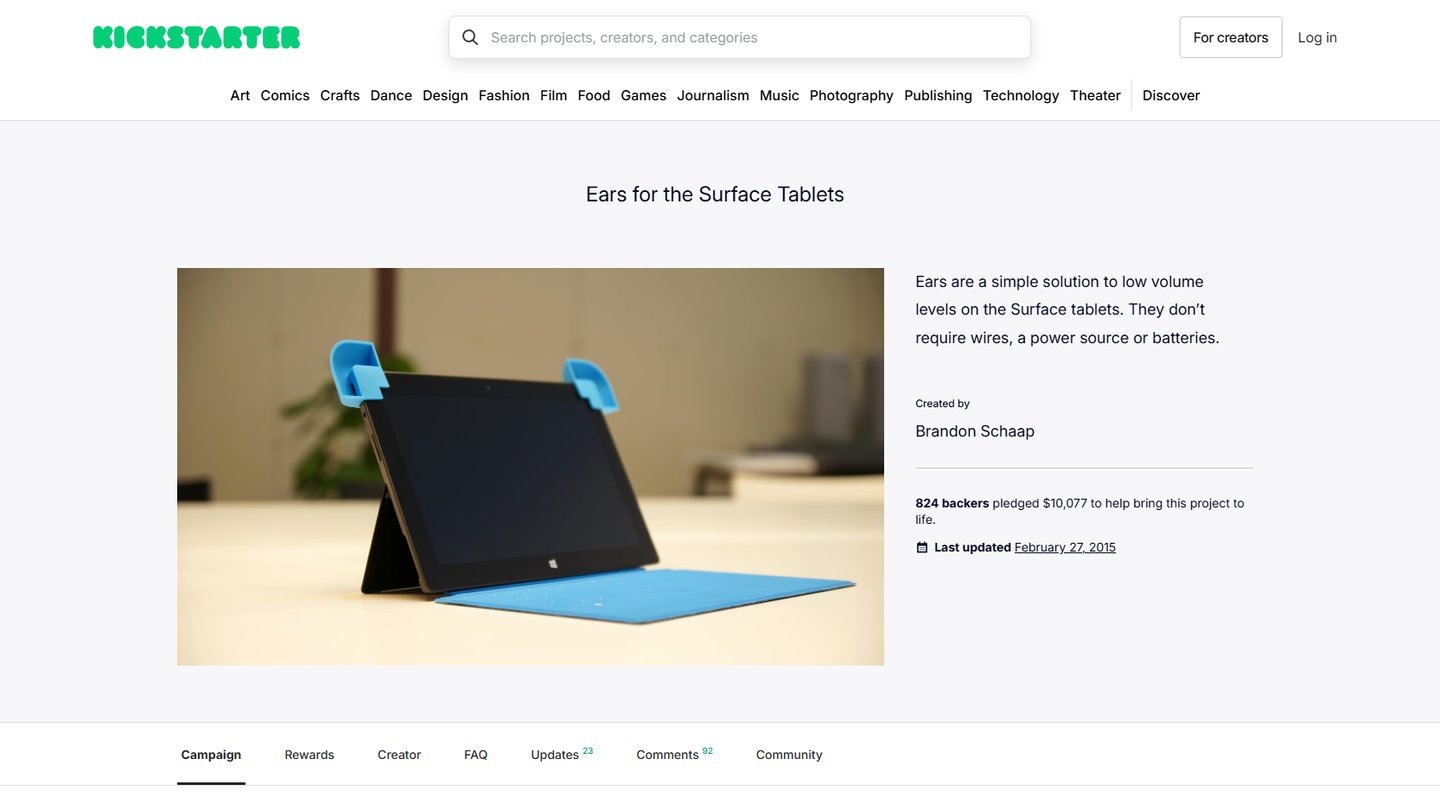Open creator Brandon Schaap's profile
1440x810 pixels.
(975, 431)
